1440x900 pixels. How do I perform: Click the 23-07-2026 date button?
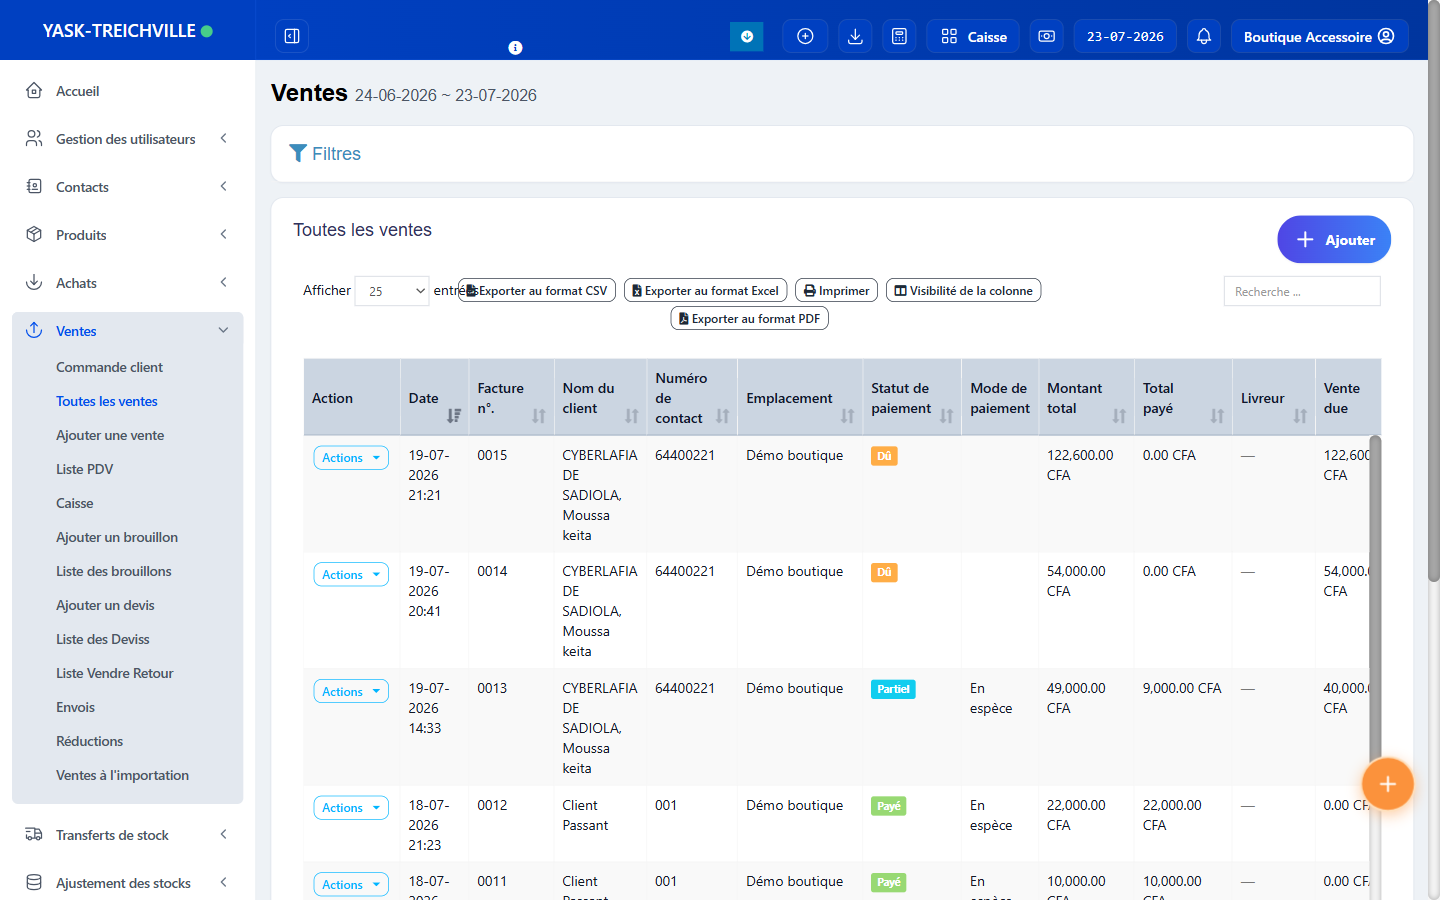point(1125,36)
